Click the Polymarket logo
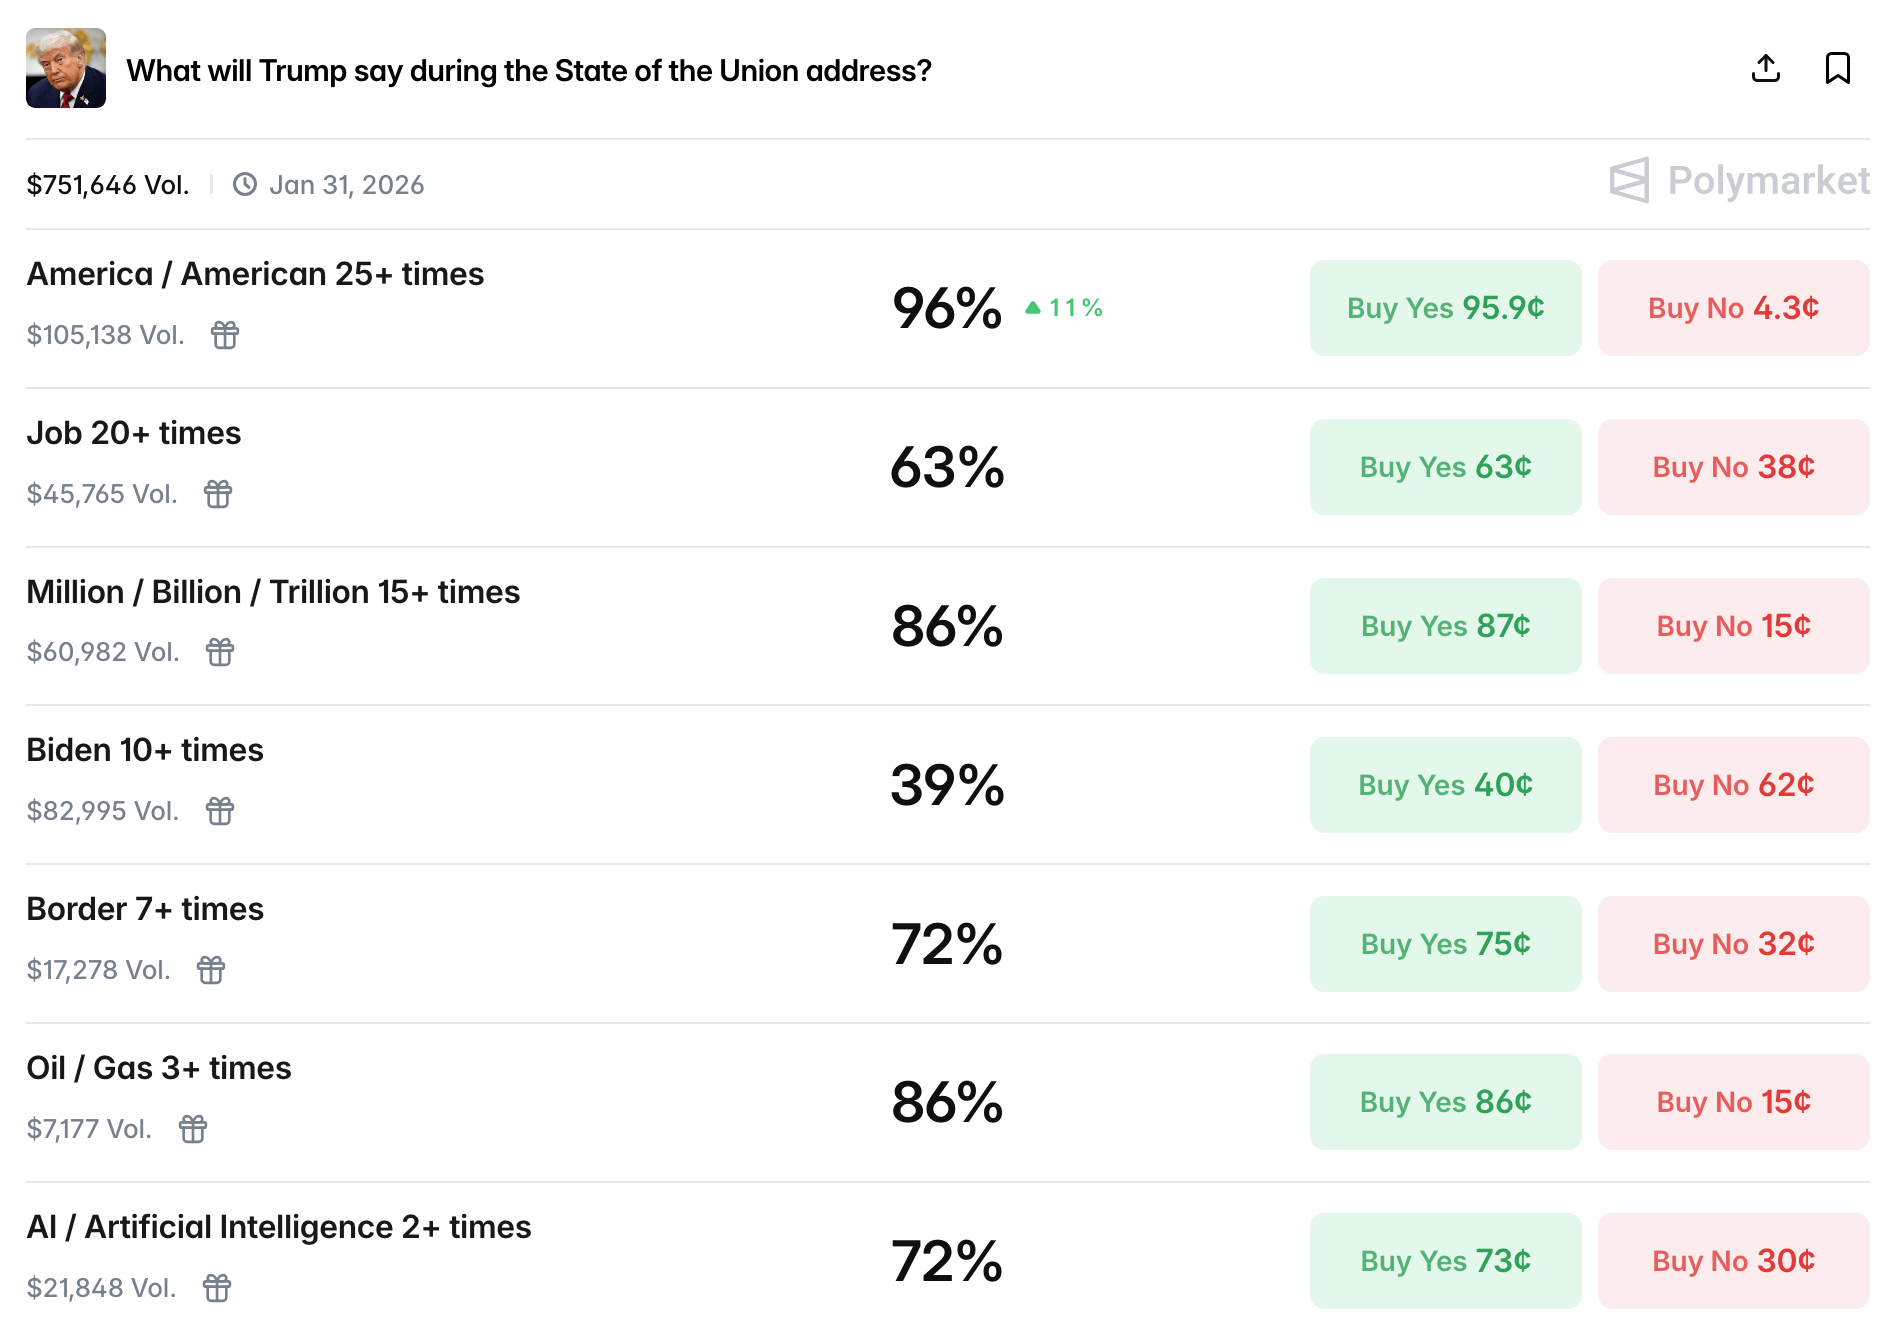 coord(1739,181)
